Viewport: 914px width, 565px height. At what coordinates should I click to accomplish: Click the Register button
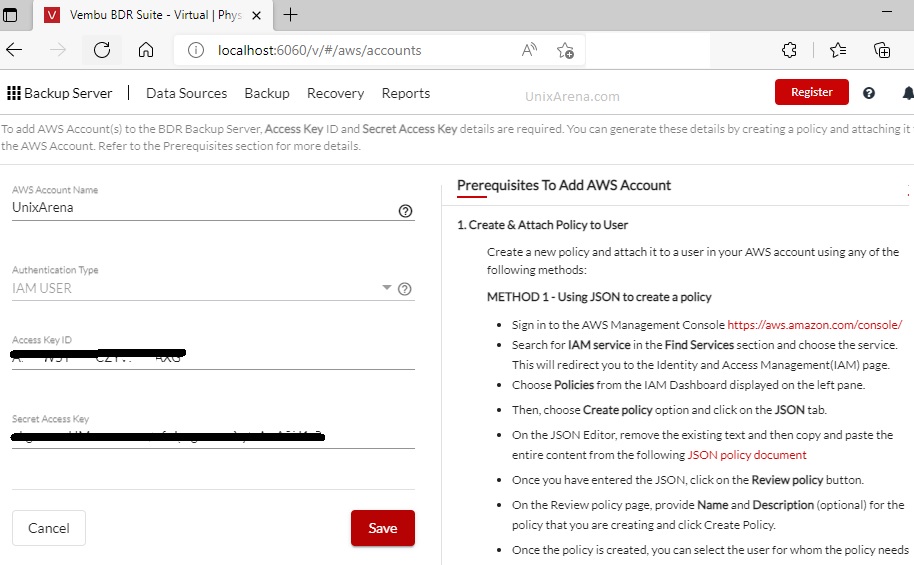(811, 92)
